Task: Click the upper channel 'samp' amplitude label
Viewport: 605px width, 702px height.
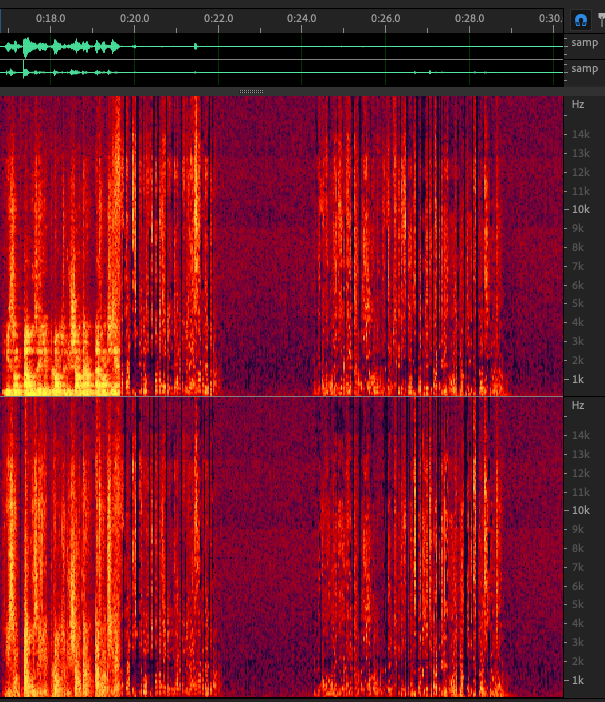Action: [x=584, y=44]
